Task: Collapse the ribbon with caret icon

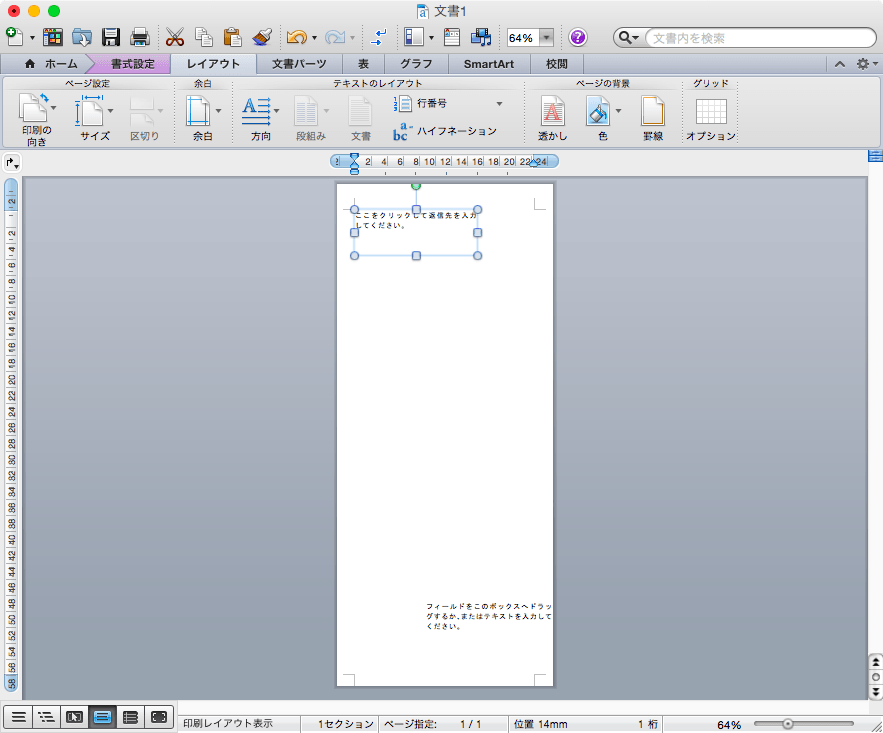Action: 840,64
